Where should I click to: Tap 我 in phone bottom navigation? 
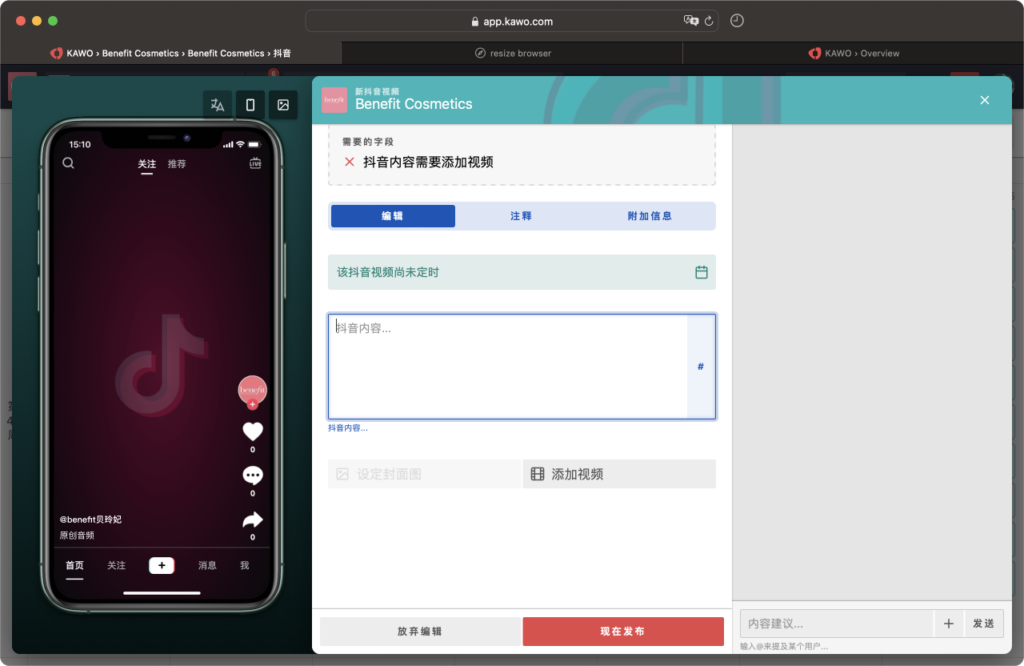pos(244,565)
